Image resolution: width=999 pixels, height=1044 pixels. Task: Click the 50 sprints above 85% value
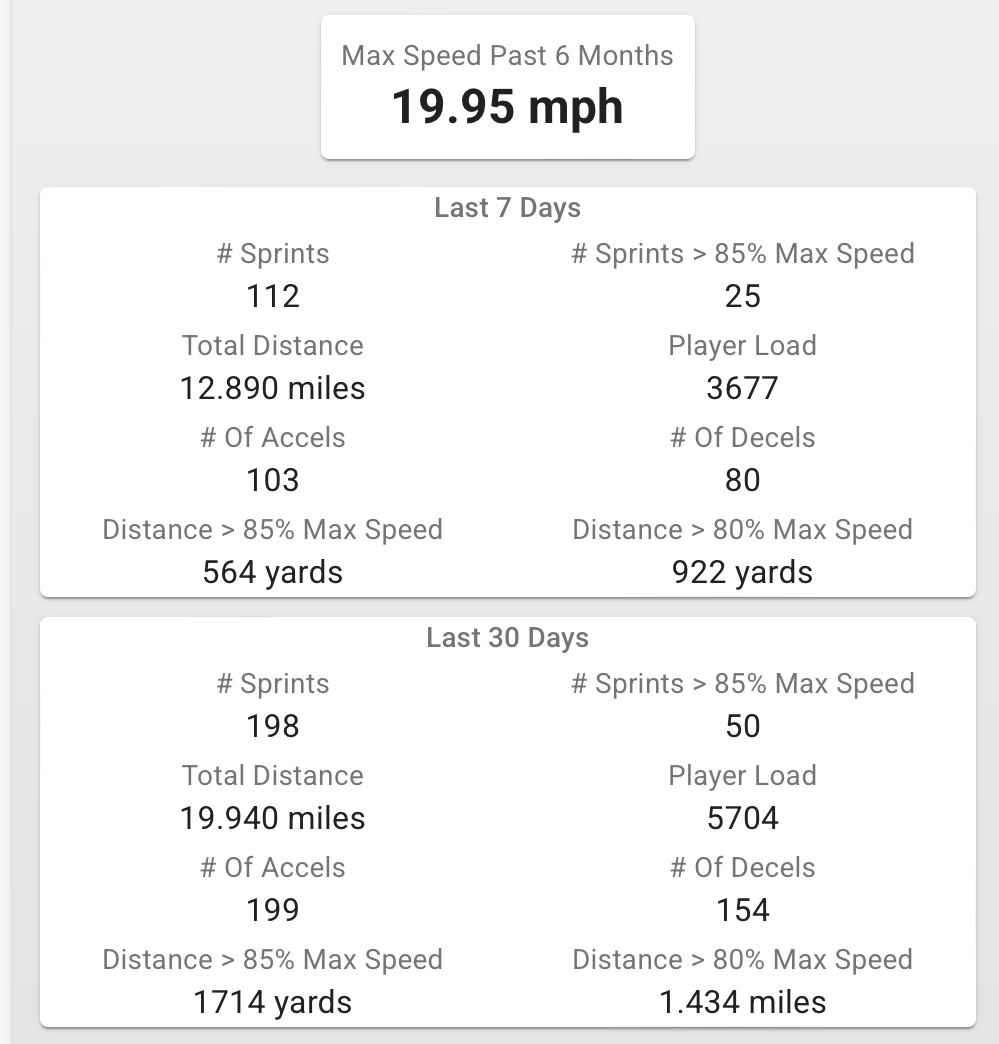(x=742, y=726)
